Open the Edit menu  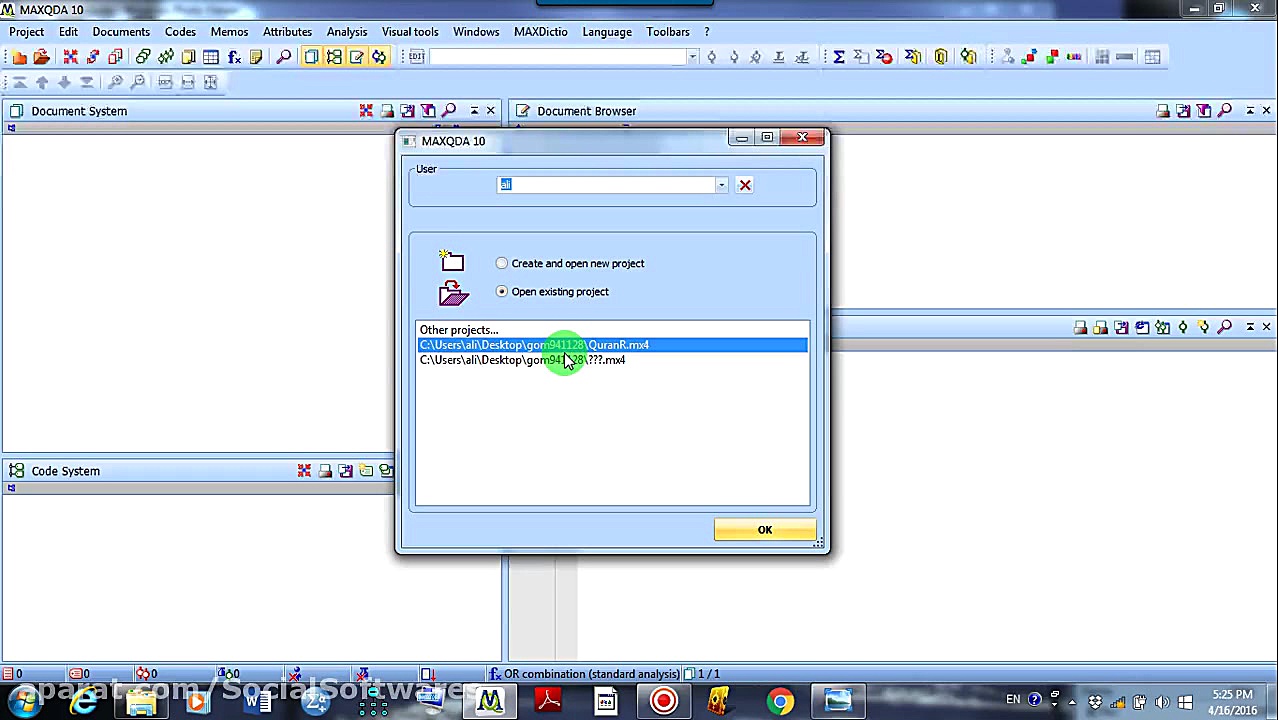point(68,32)
